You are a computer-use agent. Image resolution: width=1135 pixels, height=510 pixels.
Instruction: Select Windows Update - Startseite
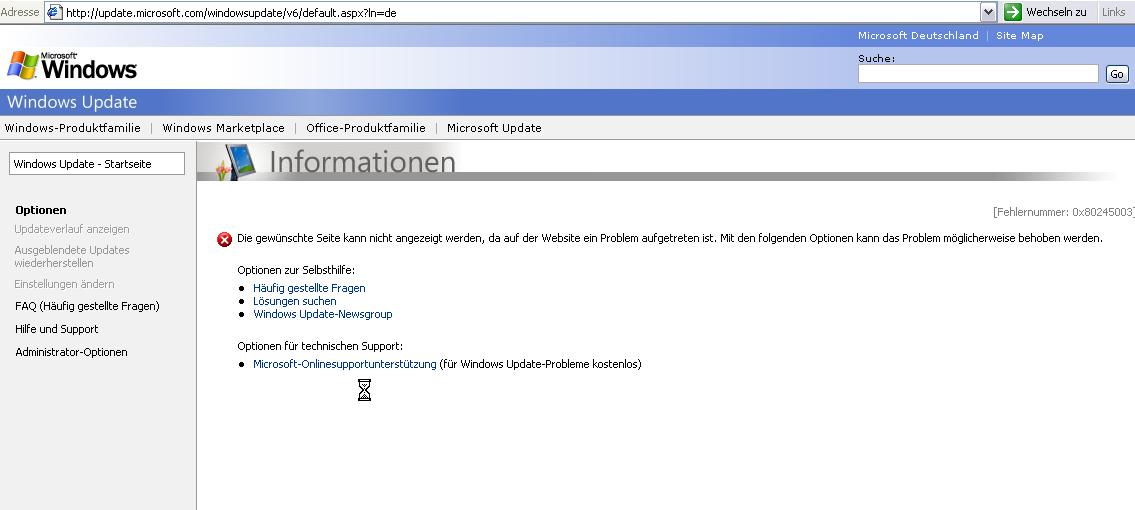(96, 164)
